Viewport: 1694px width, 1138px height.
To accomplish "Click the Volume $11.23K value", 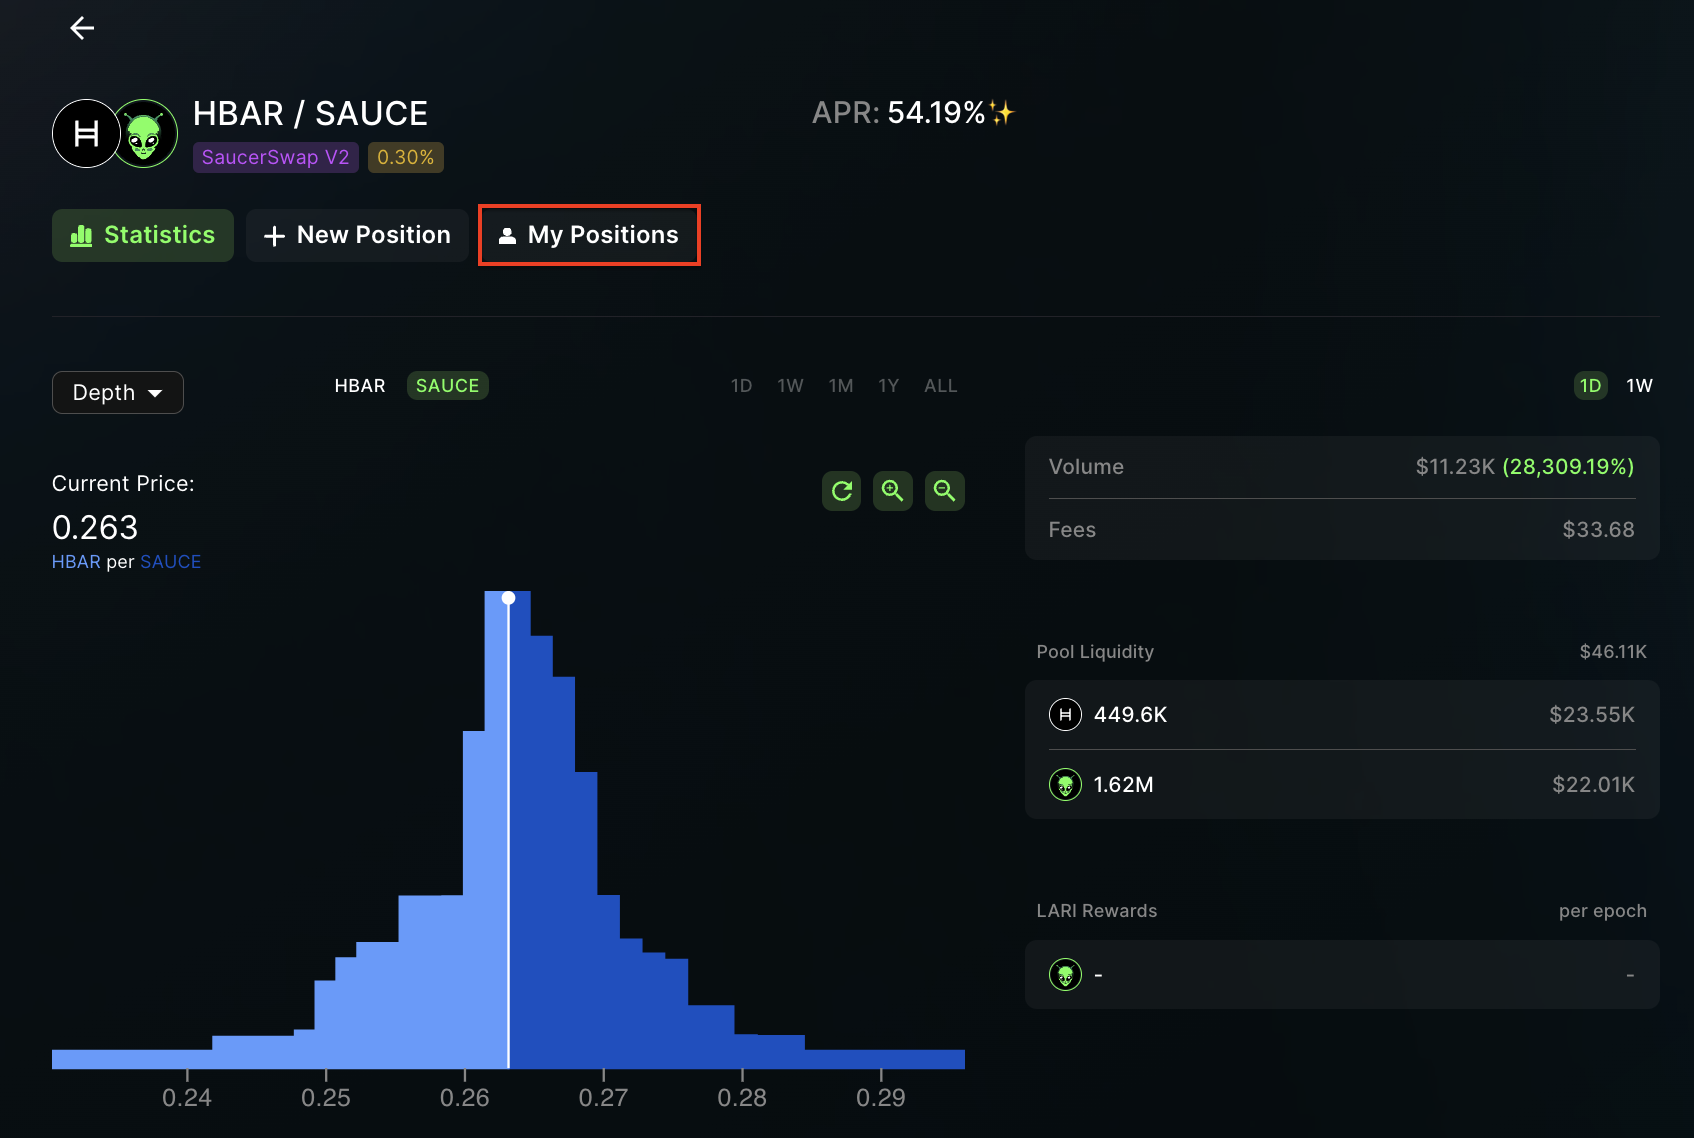I will [1455, 467].
